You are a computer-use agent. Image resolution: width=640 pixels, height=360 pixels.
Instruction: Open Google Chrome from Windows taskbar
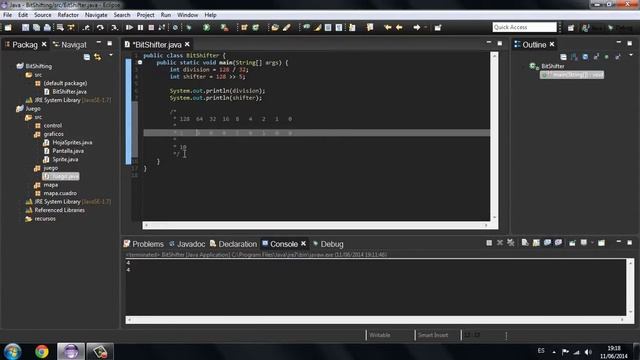point(42,351)
